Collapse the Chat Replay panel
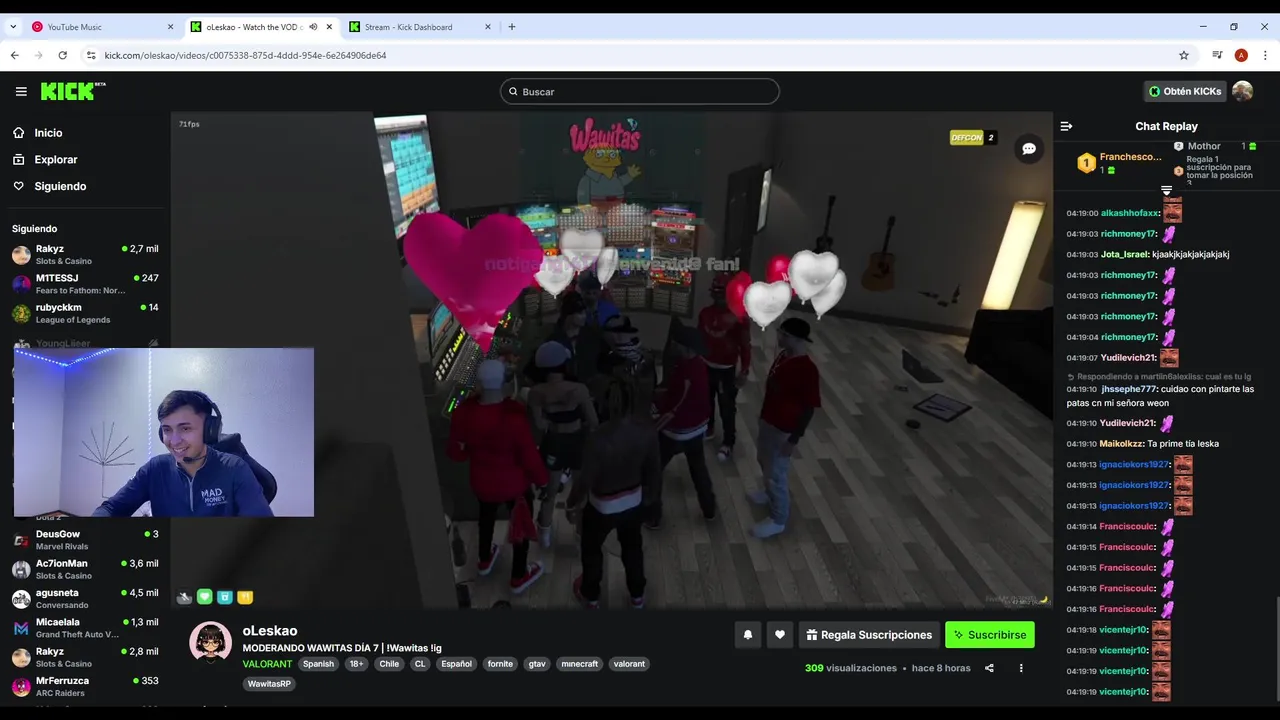This screenshot has width=1280, height=720. [1066, 126]
